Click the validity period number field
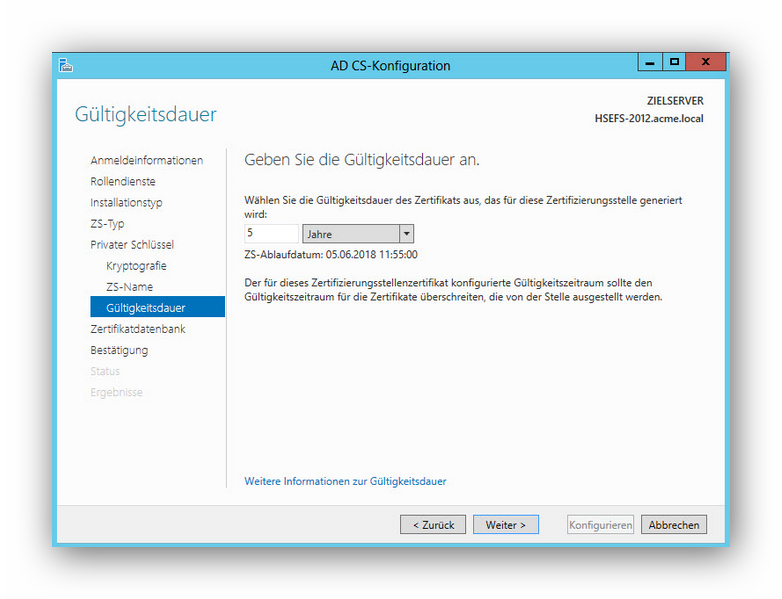 click(x=271, y=234)
